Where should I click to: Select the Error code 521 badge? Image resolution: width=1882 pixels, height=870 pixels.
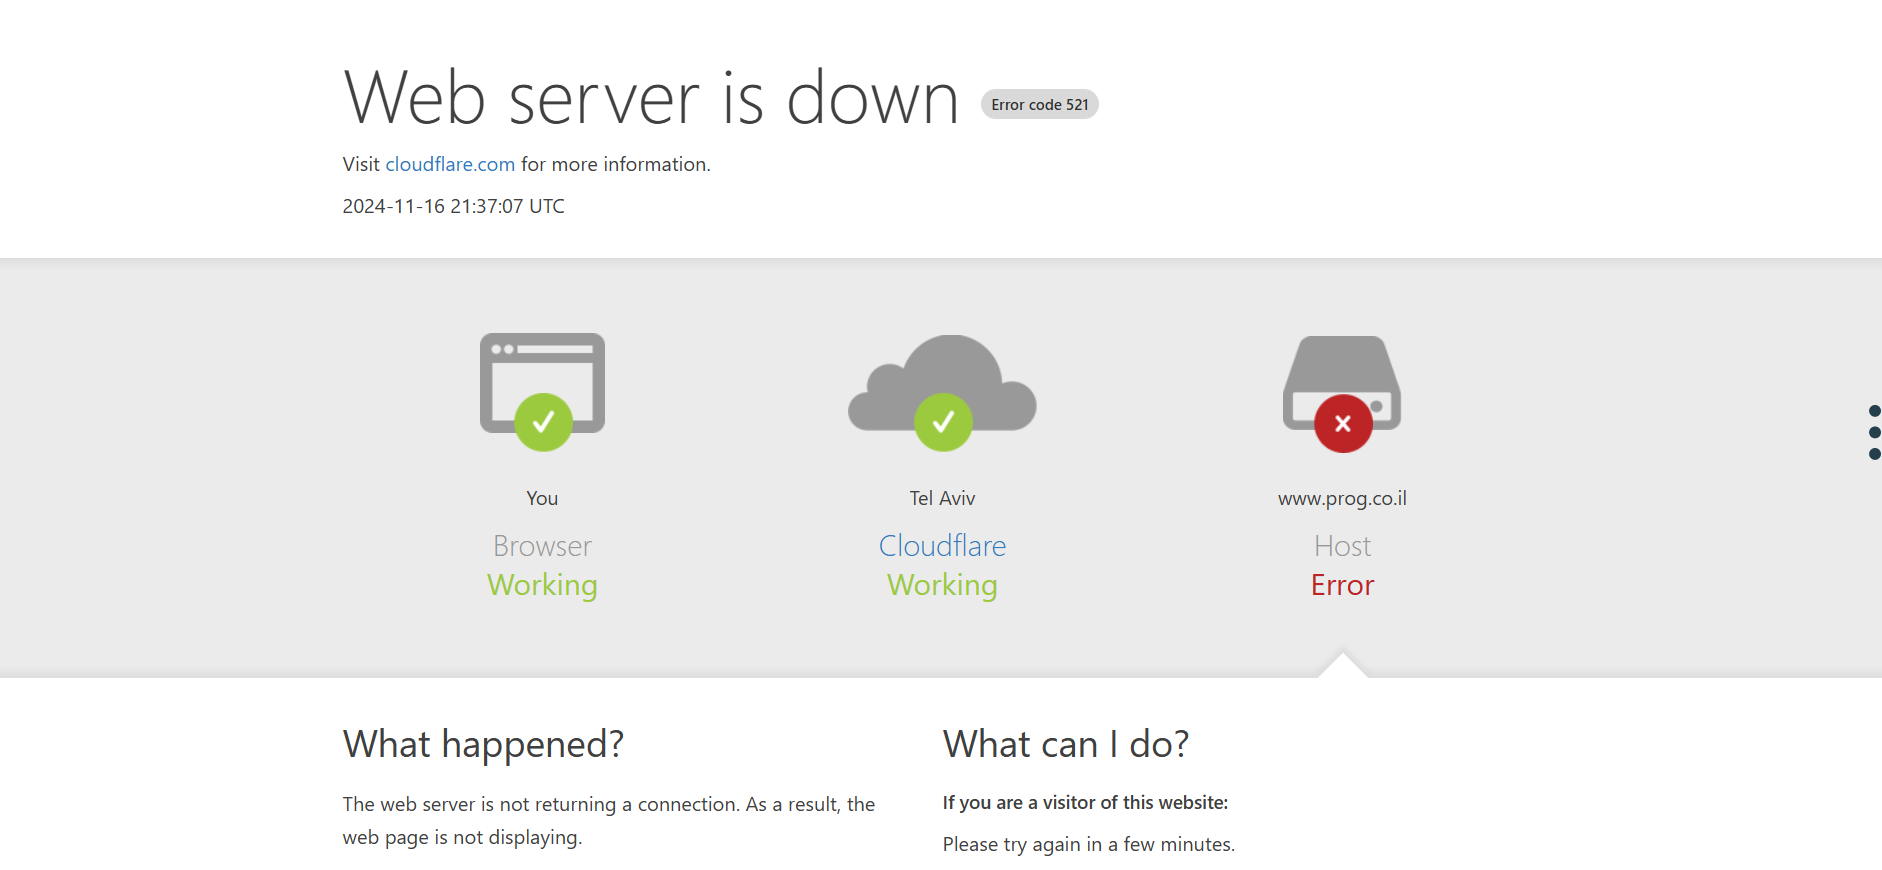[1040, 105]
